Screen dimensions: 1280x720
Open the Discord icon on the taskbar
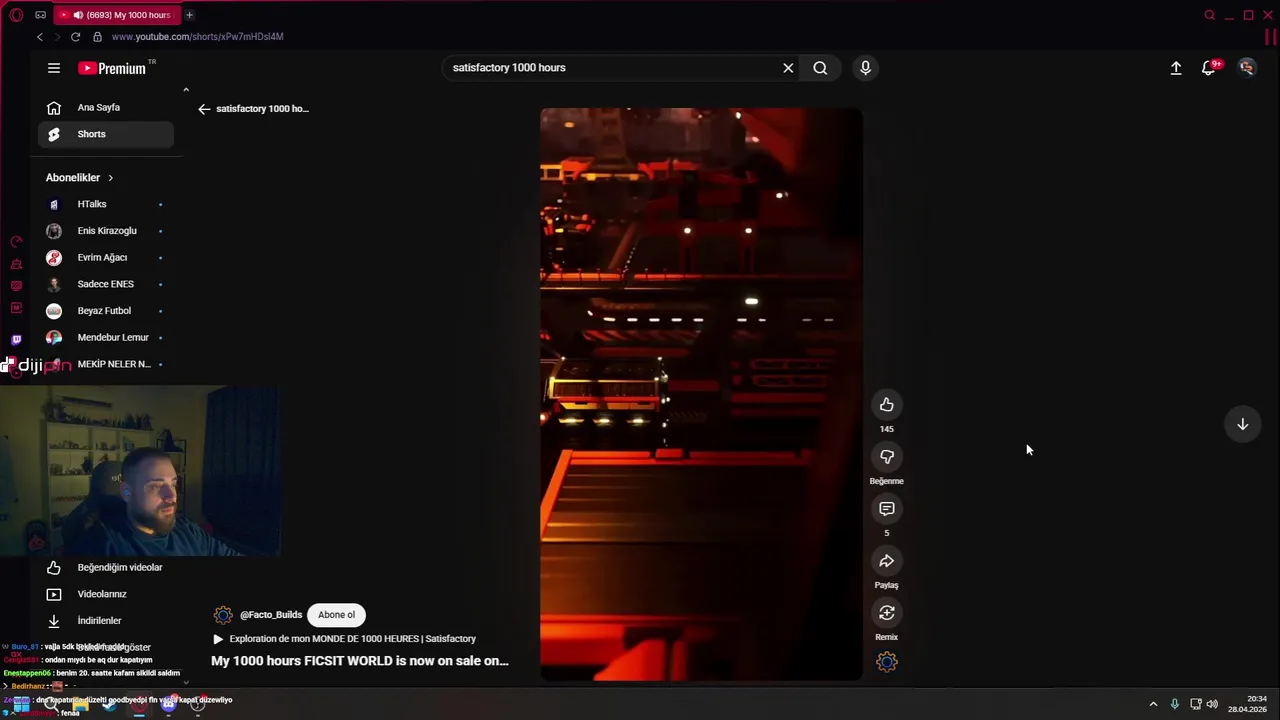click(168, 704)
